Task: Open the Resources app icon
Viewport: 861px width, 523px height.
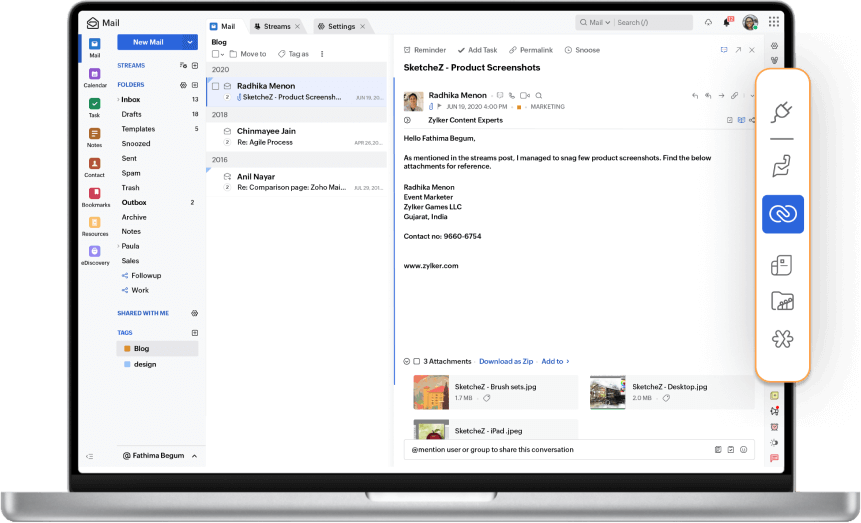Action: pyautogui.click(x=94, y=222)
